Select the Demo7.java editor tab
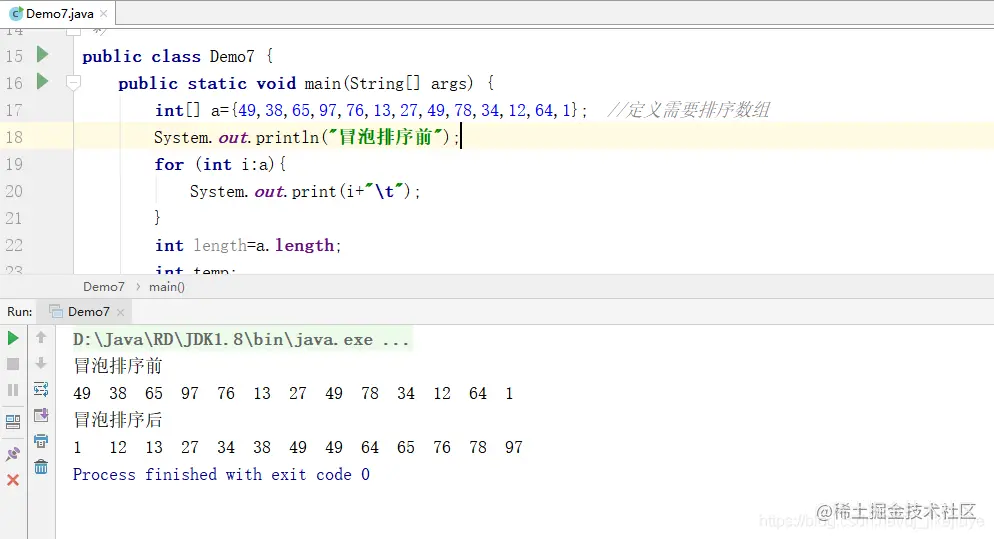The width and height of the screenshot is (994, 539). (60, 13)
